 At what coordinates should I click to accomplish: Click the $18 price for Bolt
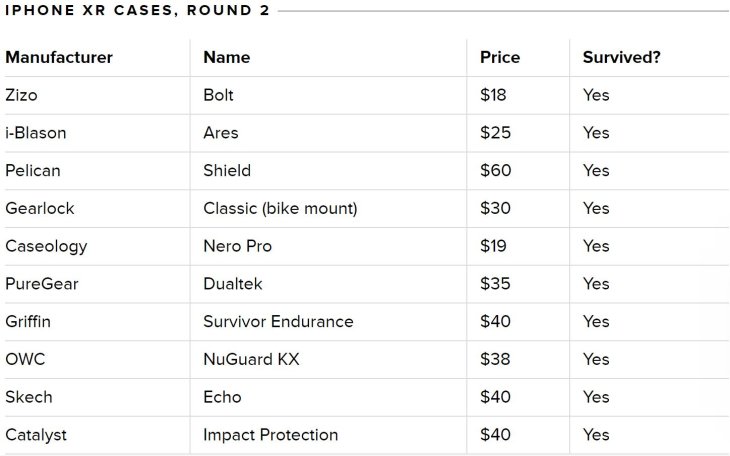click(x=494, y=95)
